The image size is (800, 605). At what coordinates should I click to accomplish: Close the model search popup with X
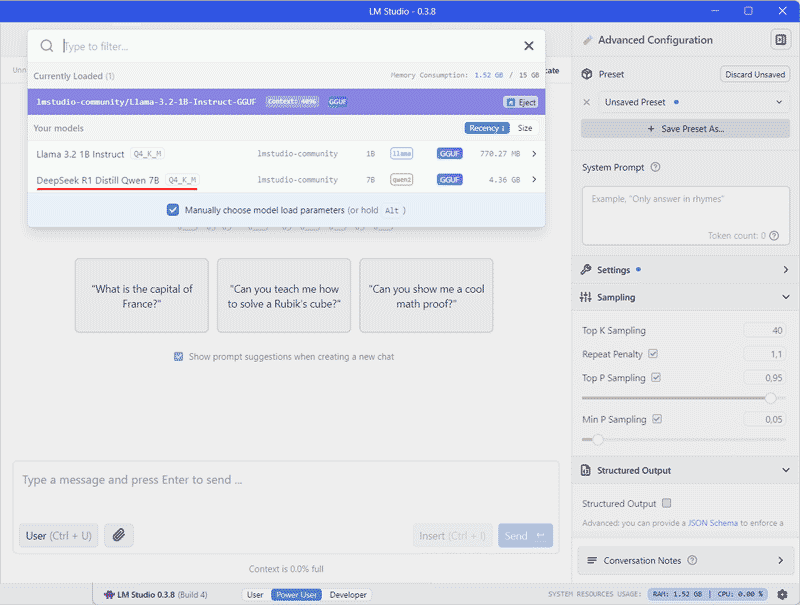[529, 46]
